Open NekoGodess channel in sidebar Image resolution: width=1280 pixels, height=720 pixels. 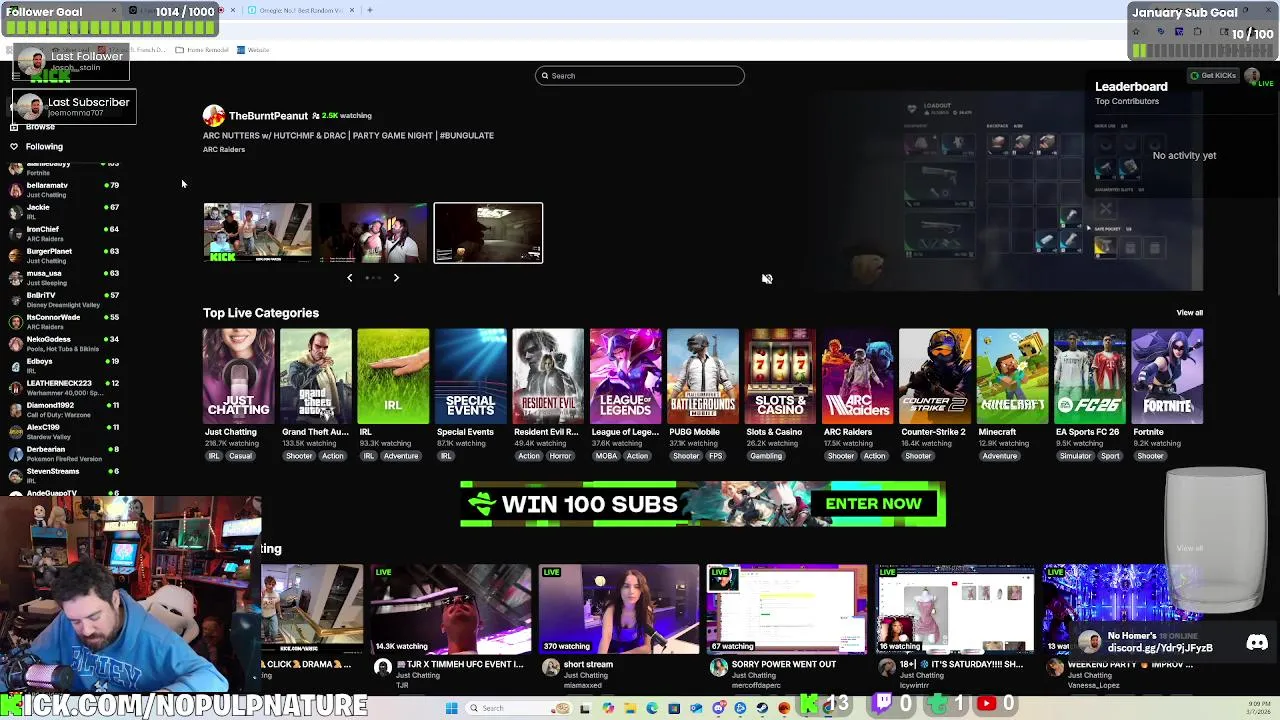click(65, 344)
